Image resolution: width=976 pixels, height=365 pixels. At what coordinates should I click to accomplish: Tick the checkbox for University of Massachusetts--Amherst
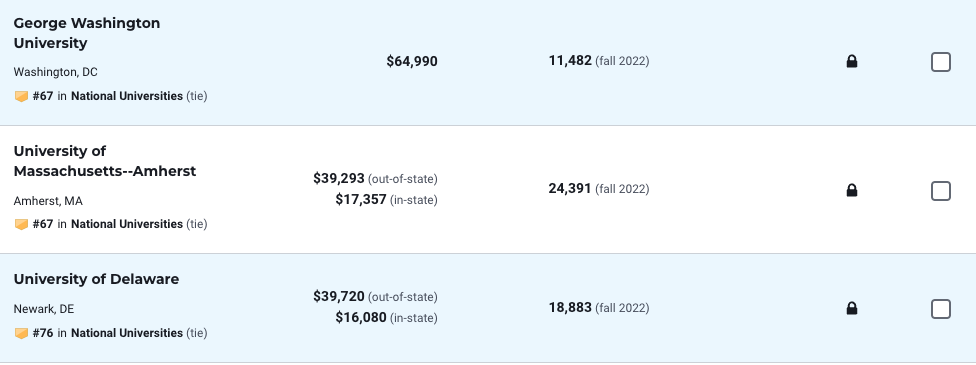point(941,191)
